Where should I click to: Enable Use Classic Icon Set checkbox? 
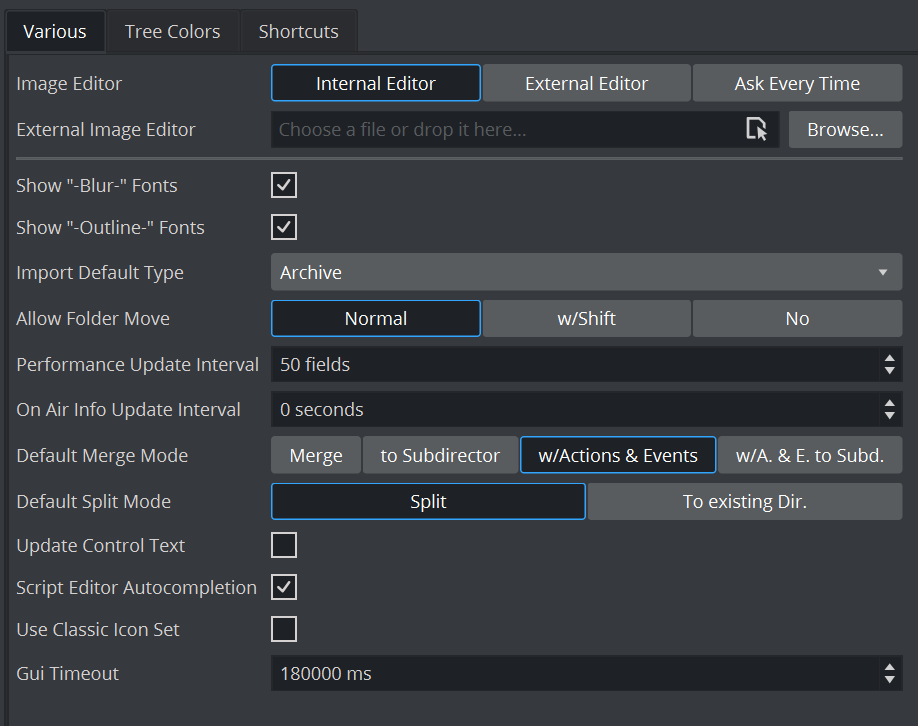[x=284, y=629]
